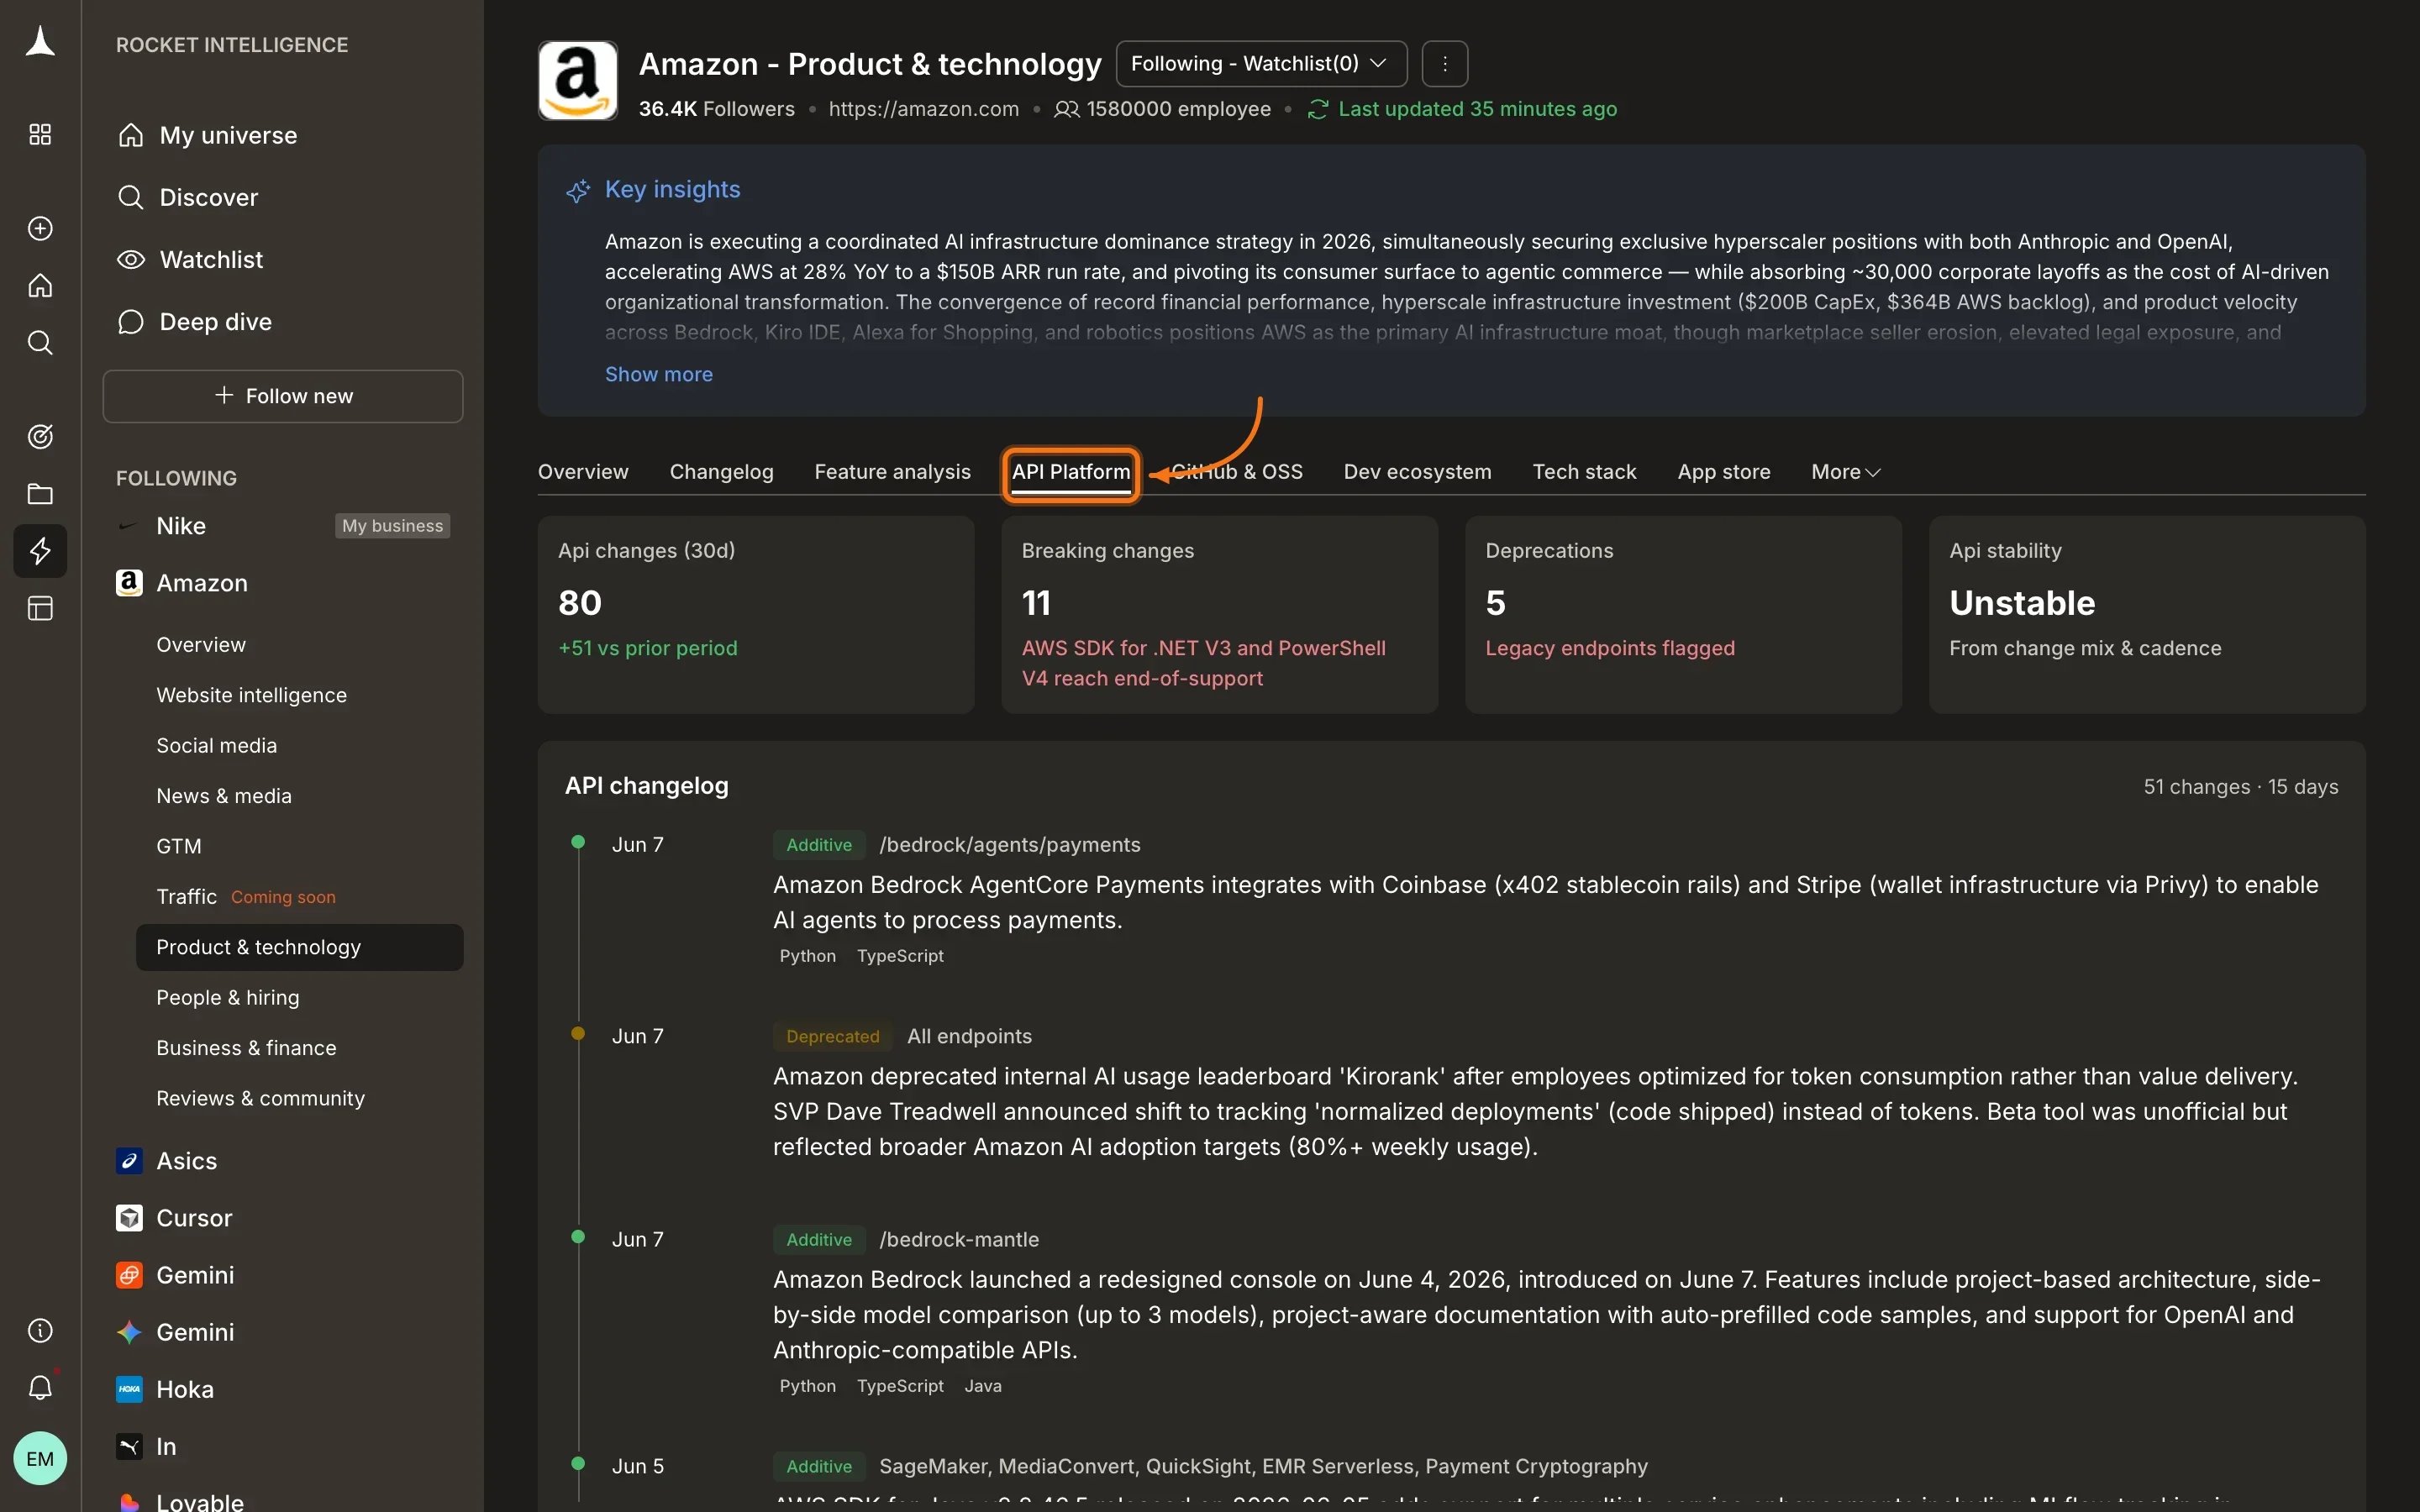This screenshot has height=1512, width=2420.
Task: Switch to the Tech stack tab
Action: tap(1584, 472)
